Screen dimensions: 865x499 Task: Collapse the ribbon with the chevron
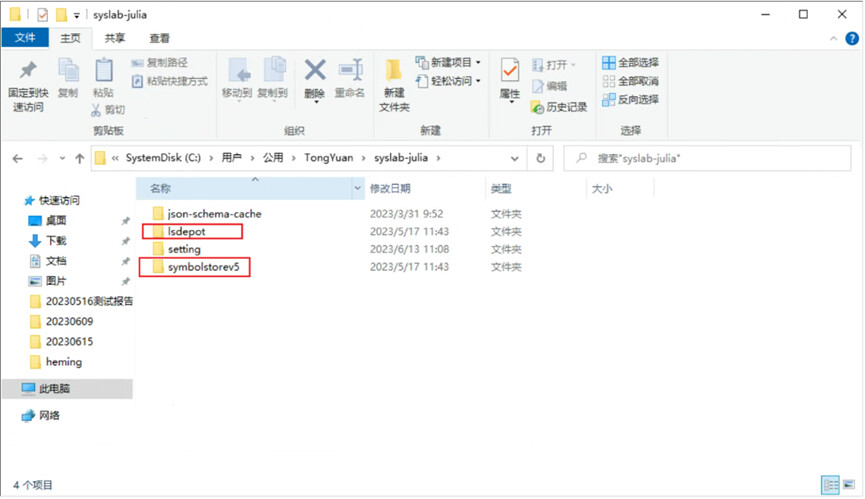pyautogui.click(x=833, y=39)
